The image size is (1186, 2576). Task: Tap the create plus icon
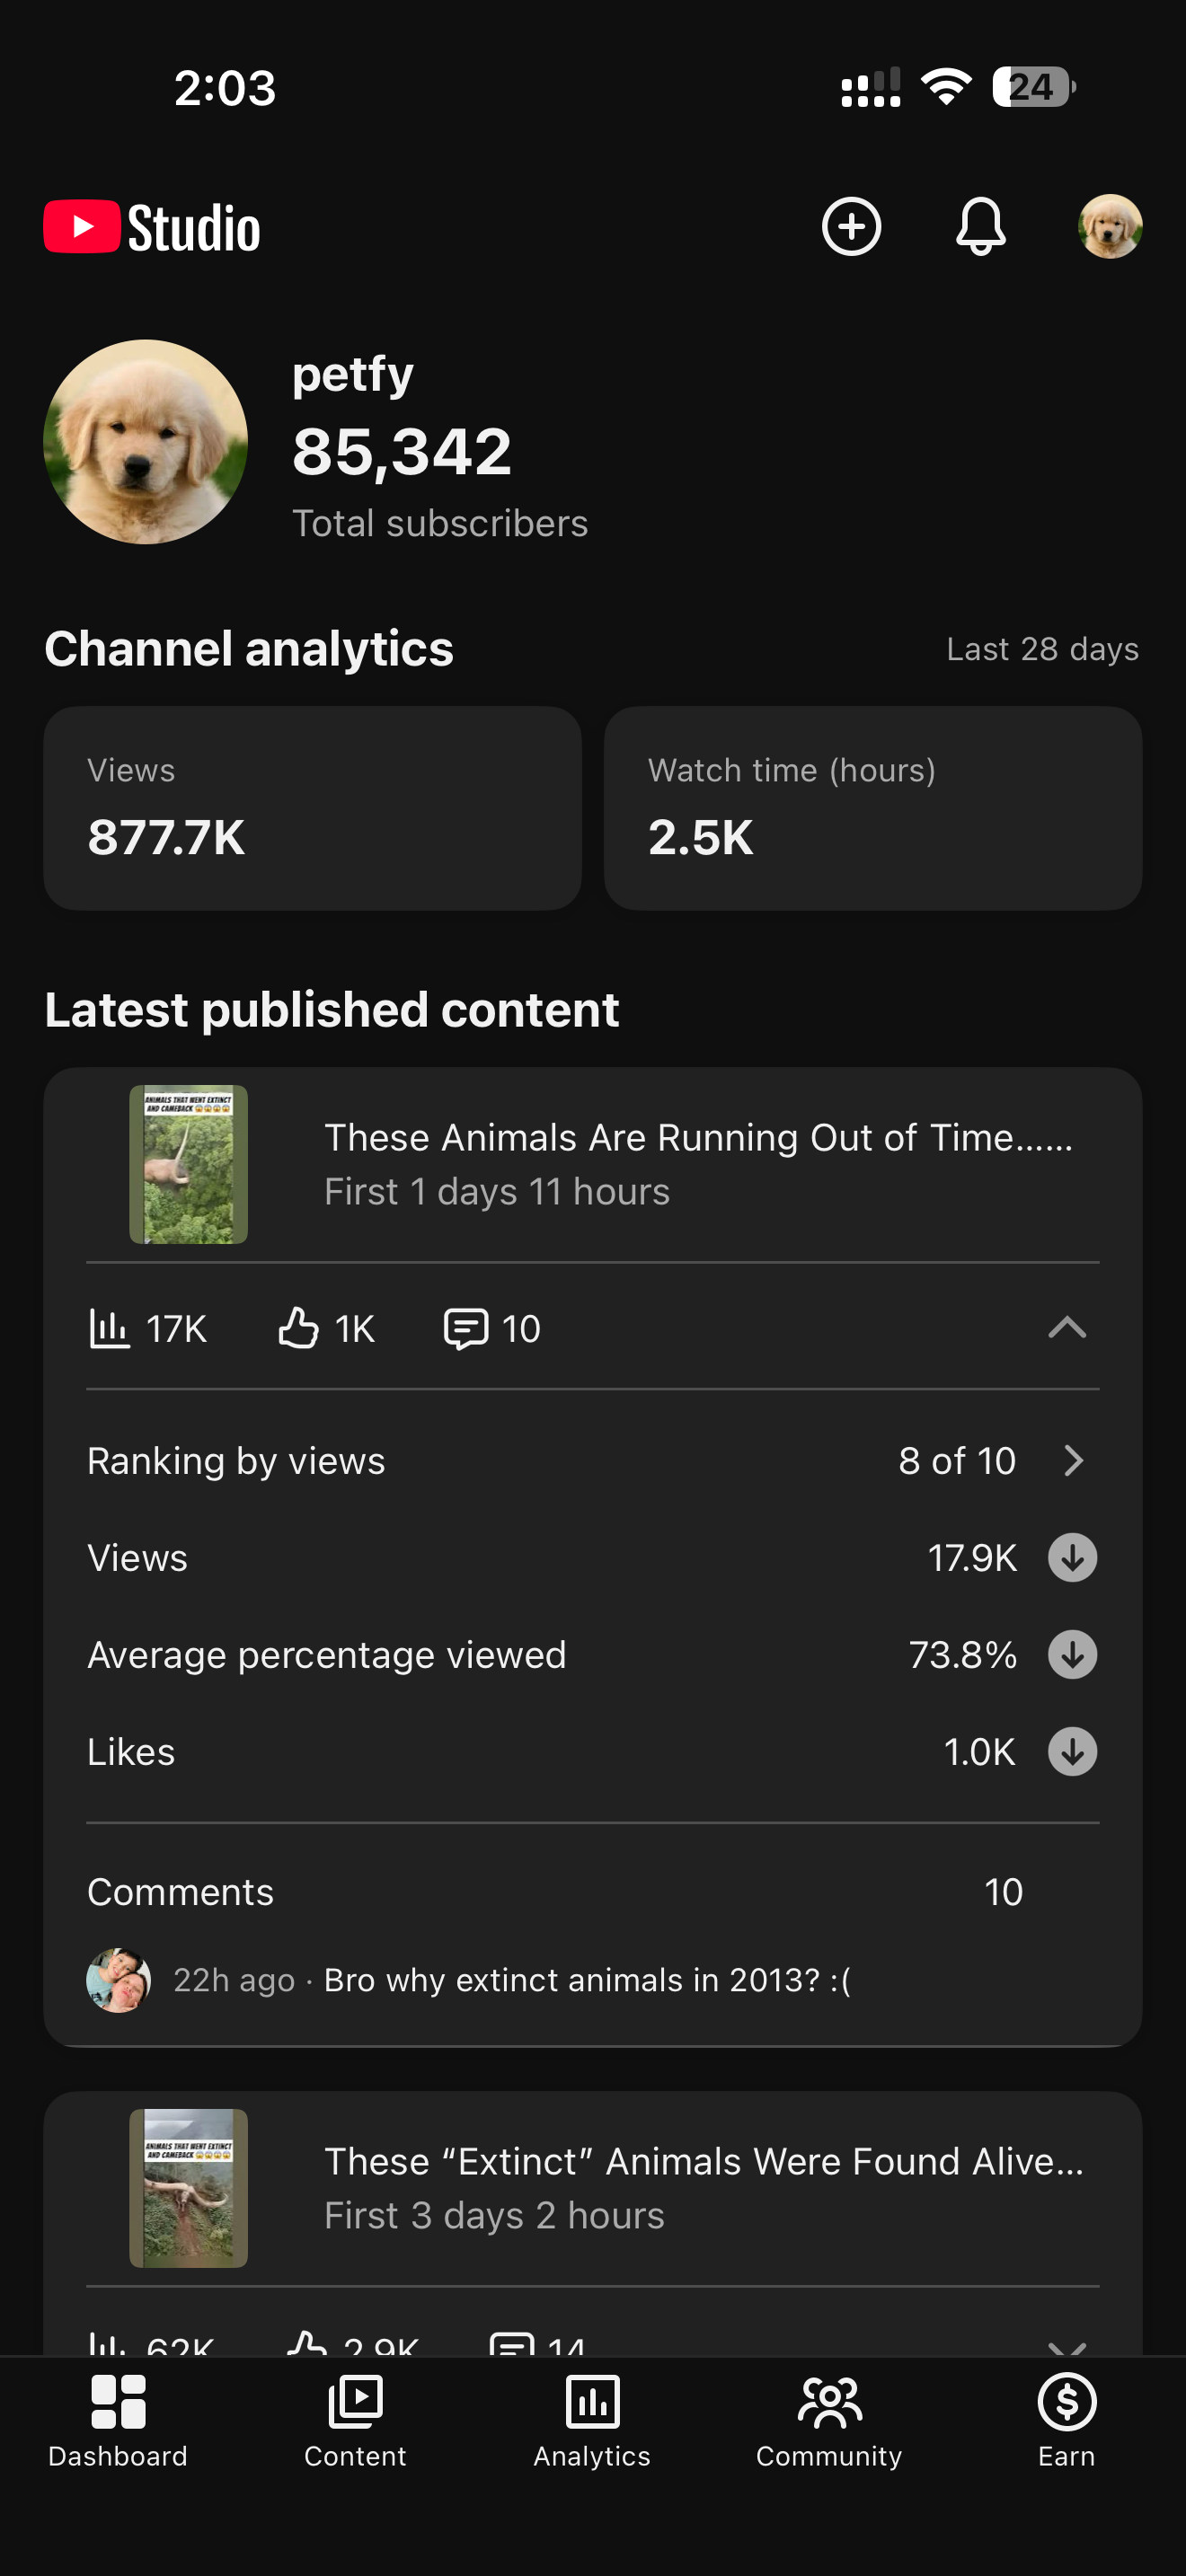(851, 226)
